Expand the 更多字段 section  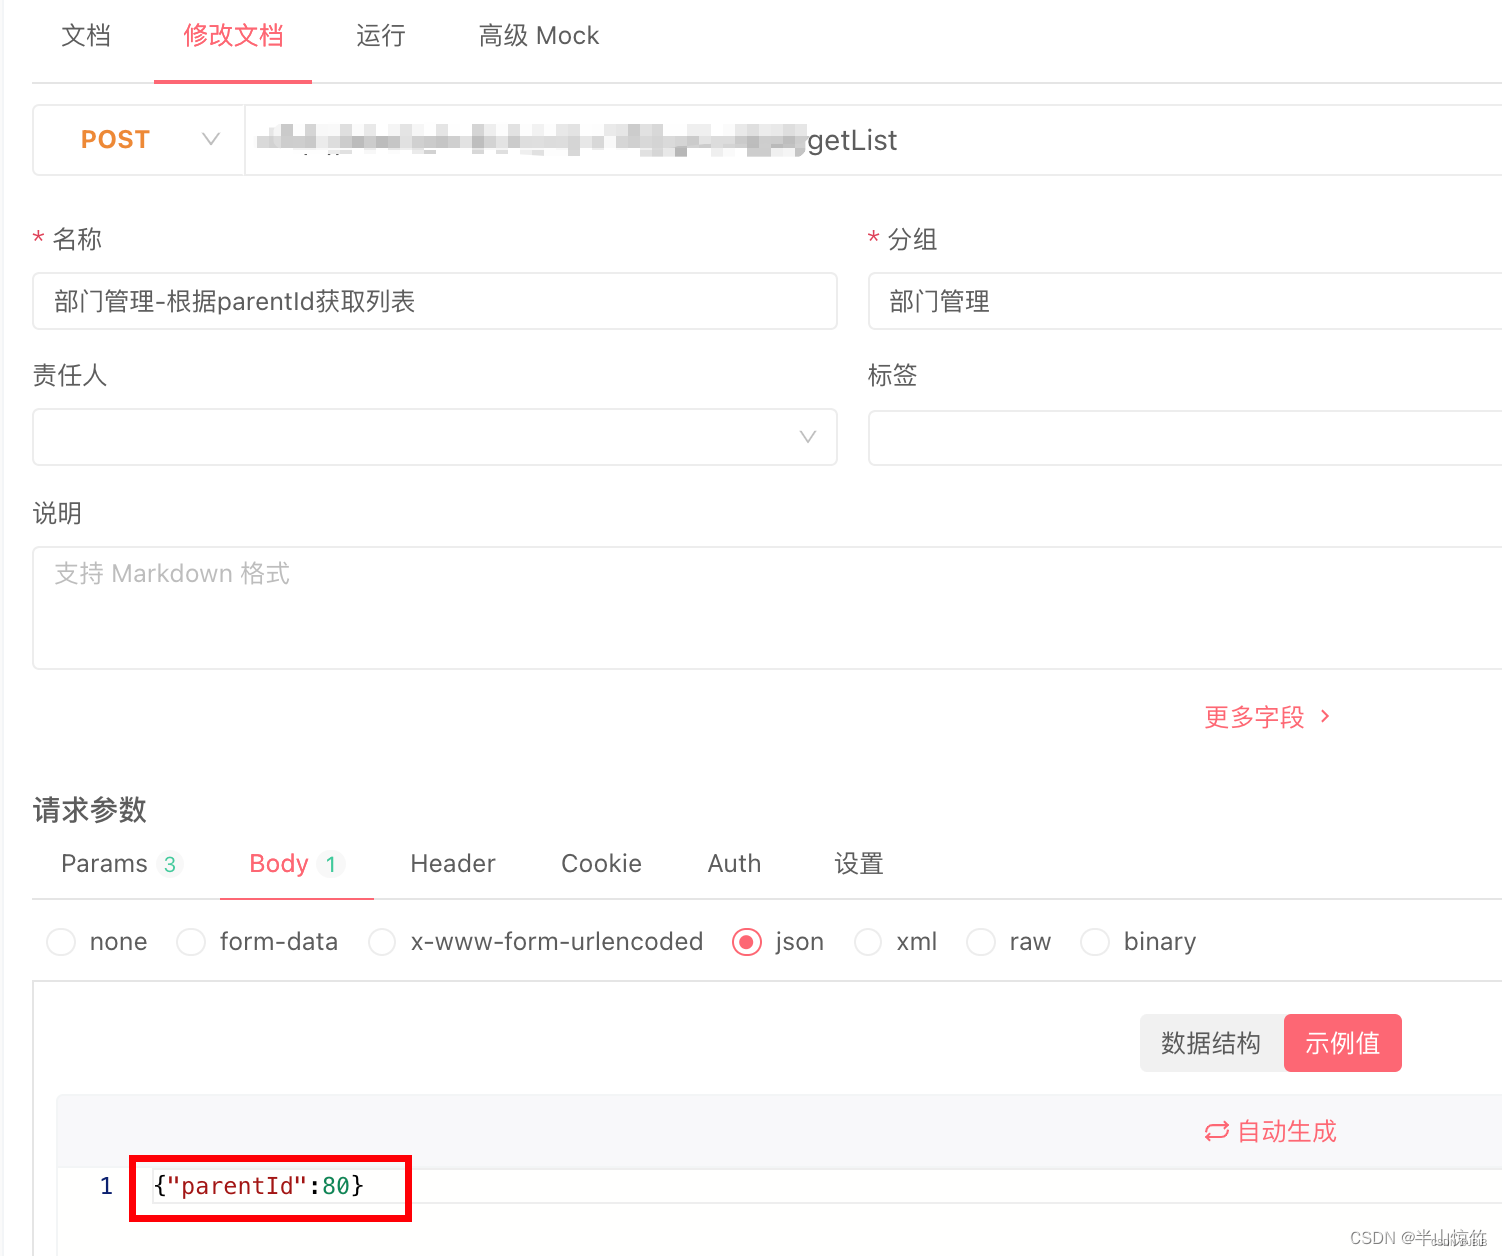tap(1265, 716)
